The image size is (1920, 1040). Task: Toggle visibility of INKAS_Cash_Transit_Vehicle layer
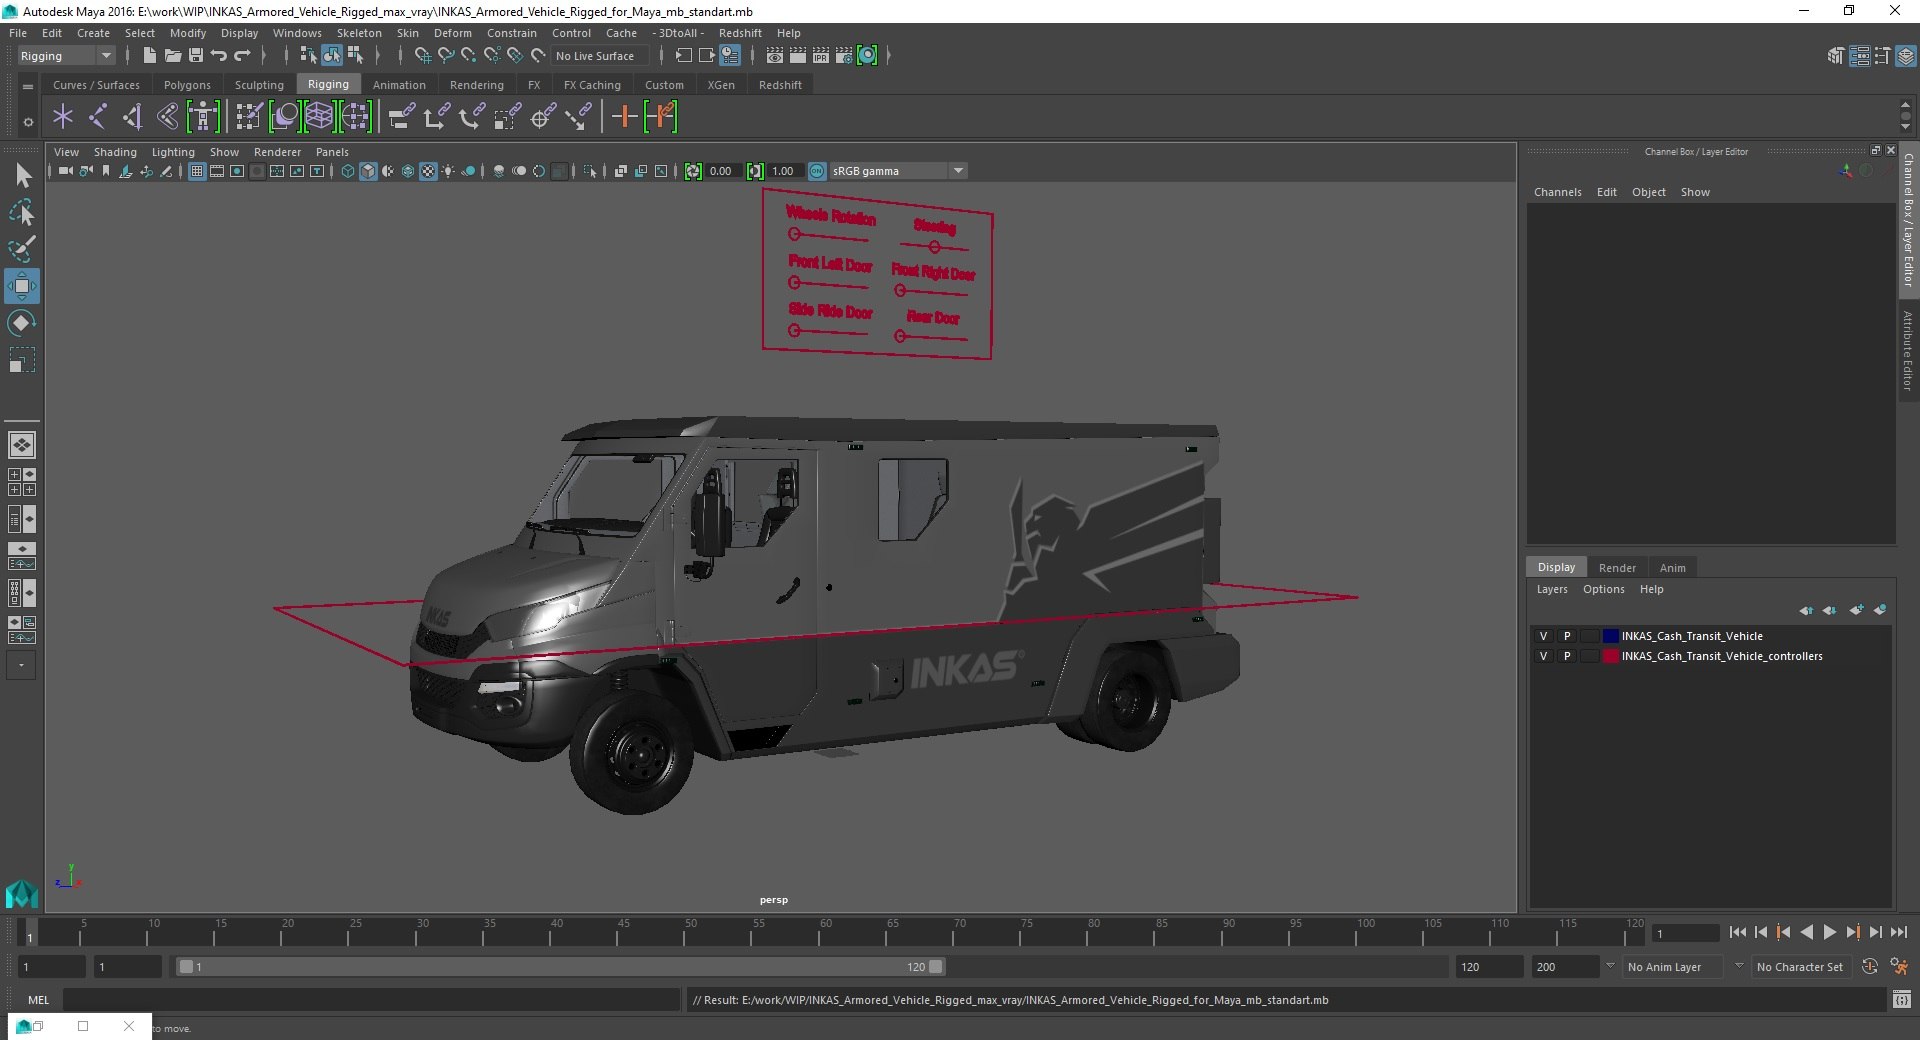pyautogui.click(x=1544, y=636)
